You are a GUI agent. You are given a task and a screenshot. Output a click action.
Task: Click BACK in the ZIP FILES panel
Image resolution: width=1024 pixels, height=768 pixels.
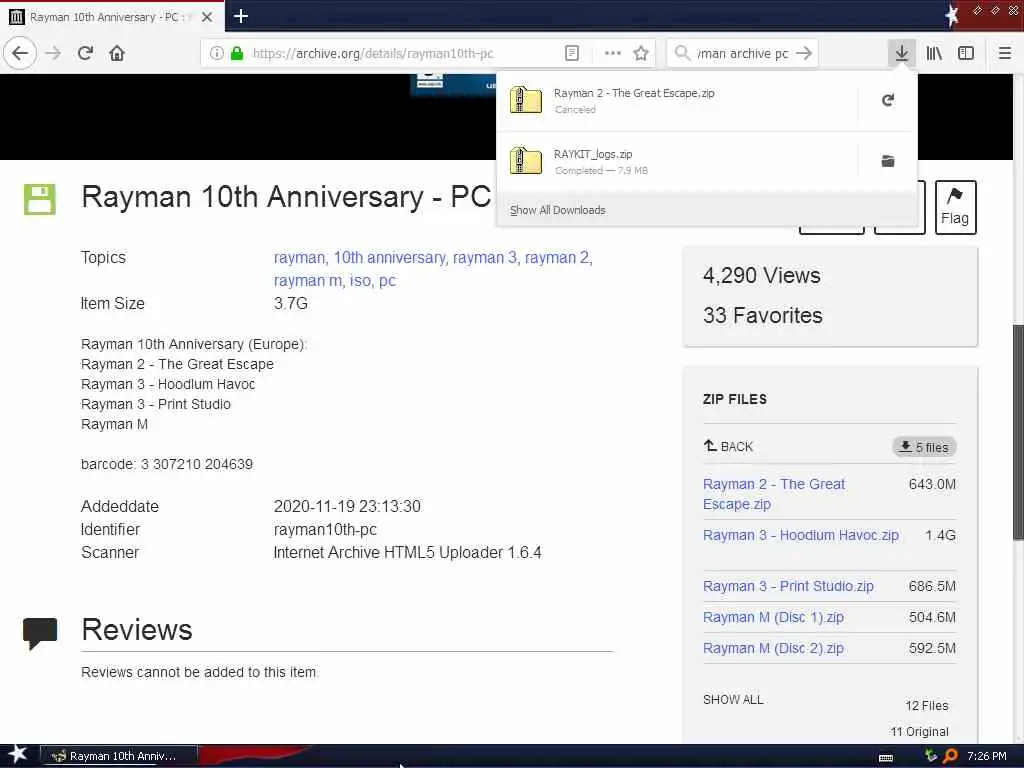[x=728, y=446]
